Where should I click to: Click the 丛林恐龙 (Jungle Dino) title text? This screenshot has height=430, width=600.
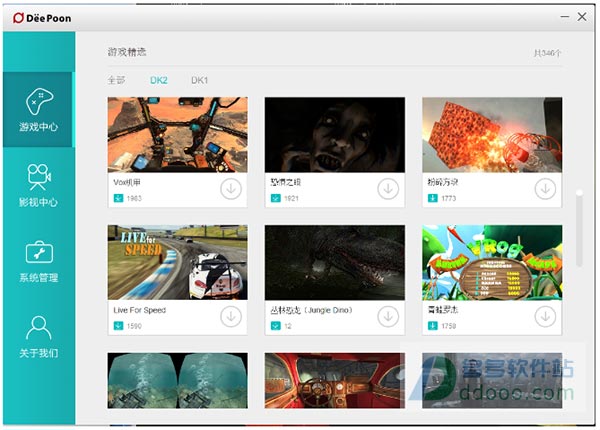click(311, 310)
